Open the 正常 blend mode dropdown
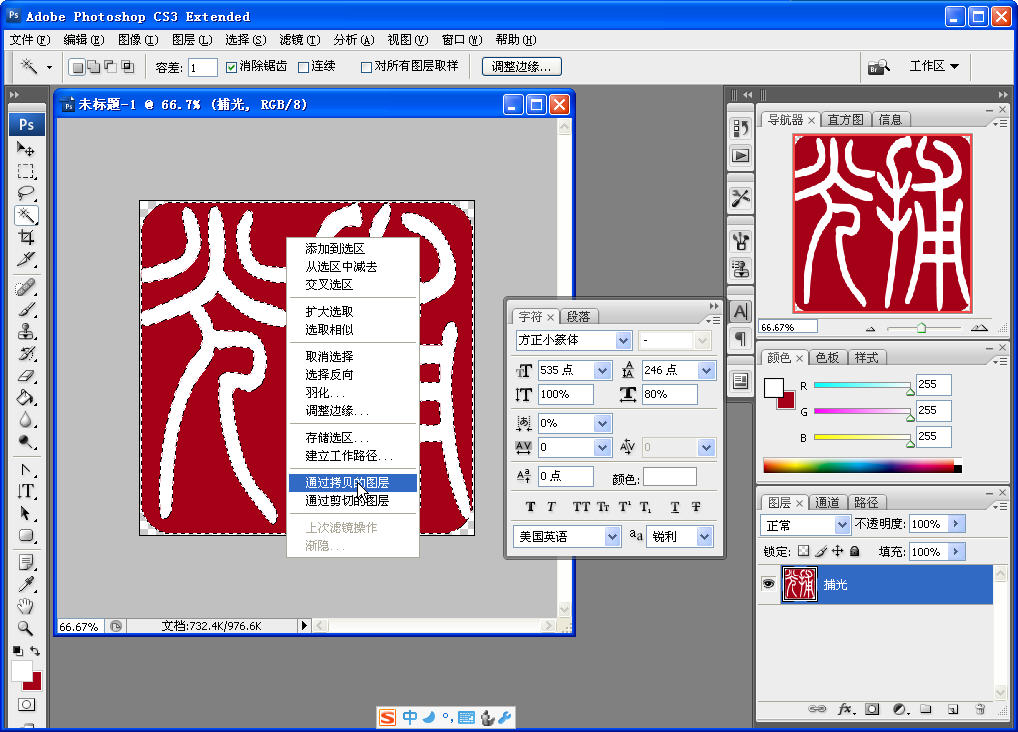The width and height of the screenshot is (1018, 732). tap(805, 523)
